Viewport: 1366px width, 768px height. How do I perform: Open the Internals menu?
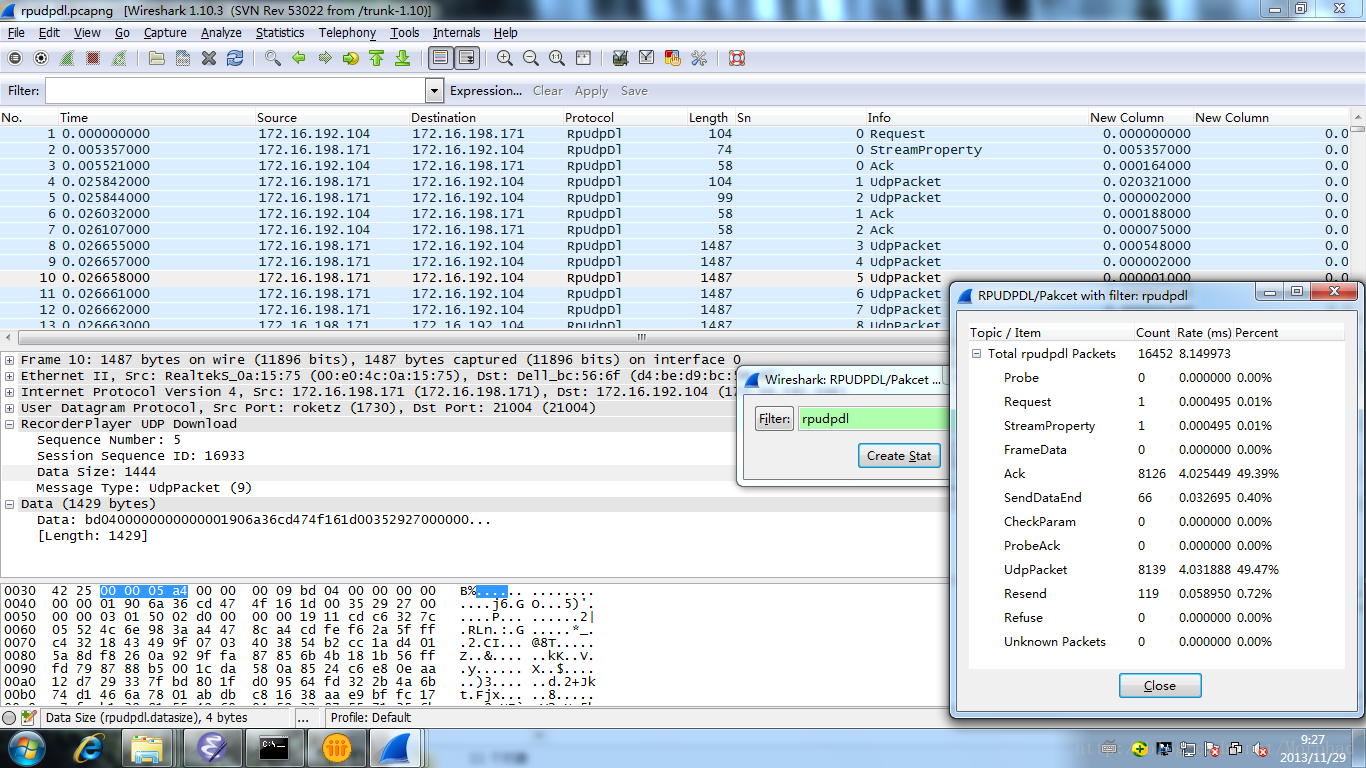[x=456, y=33]
